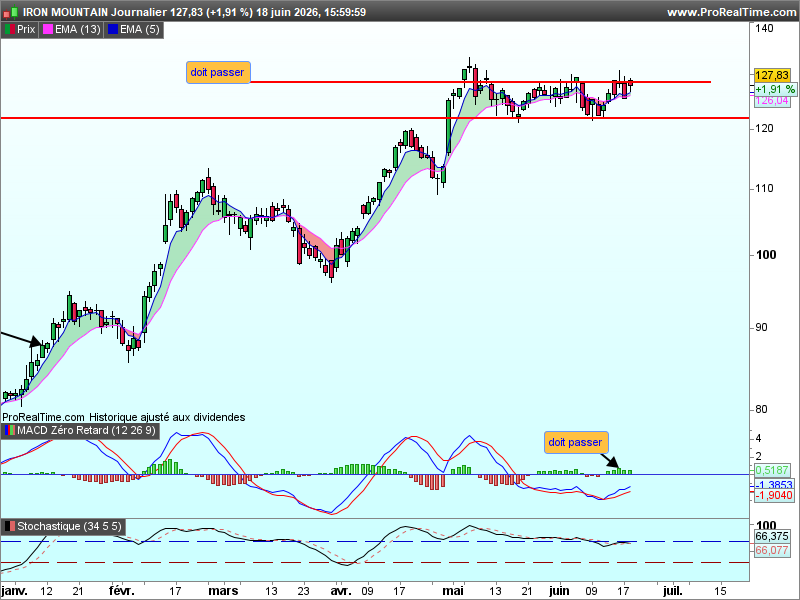Viewport: 800px width, 600px height.
Task: Click the MACD signal value -1,9040
Action: 774,496
